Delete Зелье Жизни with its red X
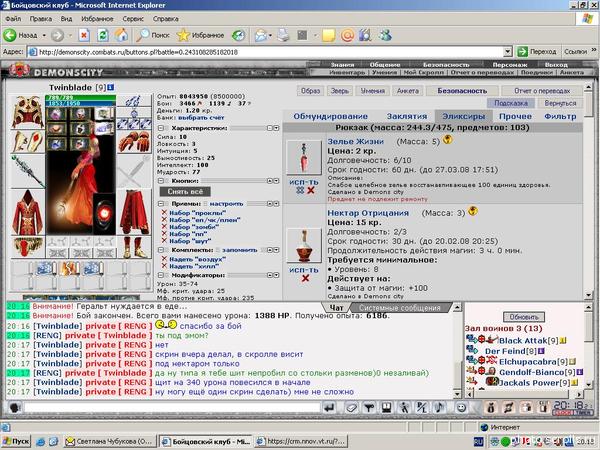 311,190
